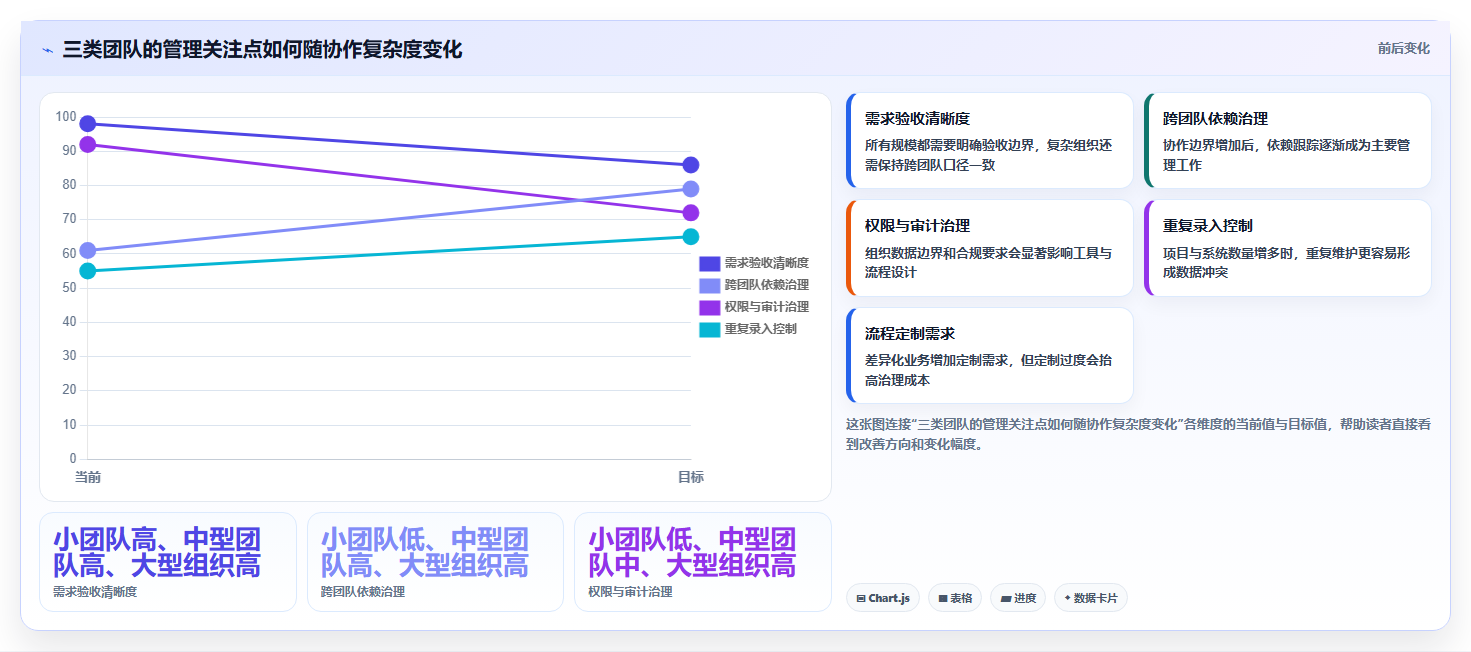The height and width of the screenshot is (652, 1471).
Task: Click the 权限与审计治理 caption under the third stat
Action: (630, 592)
